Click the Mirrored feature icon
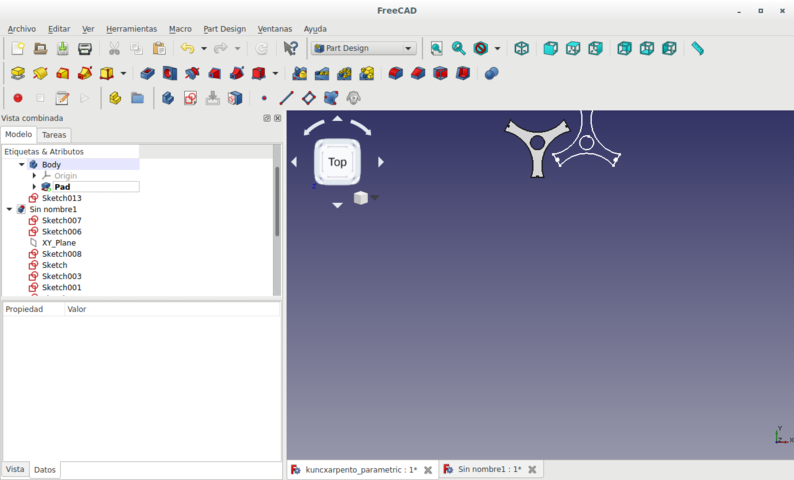 [299, 73]
